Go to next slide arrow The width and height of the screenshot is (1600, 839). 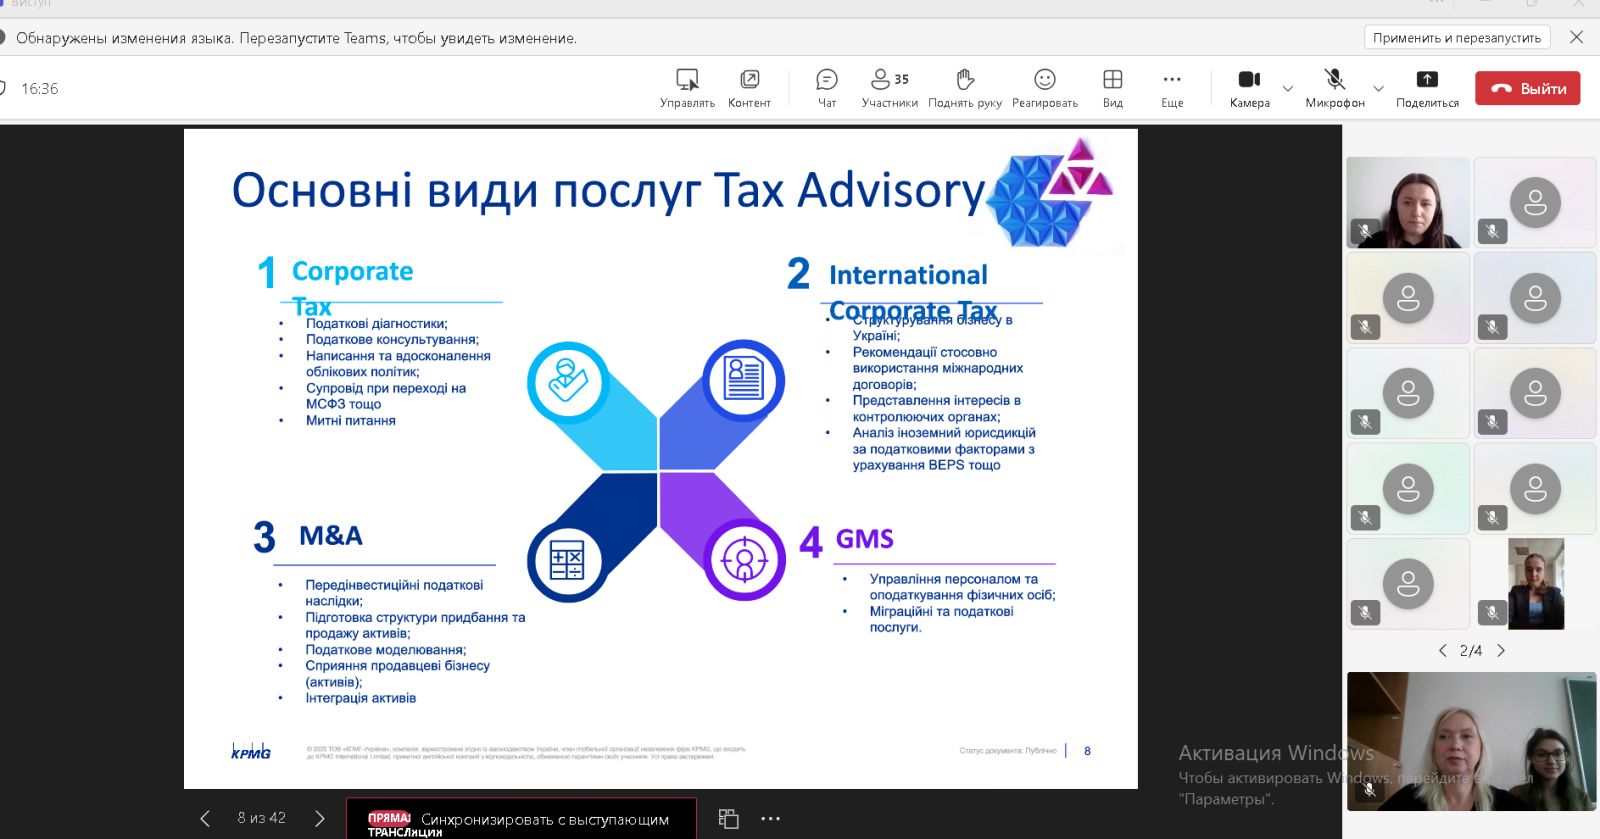[320, 819]
